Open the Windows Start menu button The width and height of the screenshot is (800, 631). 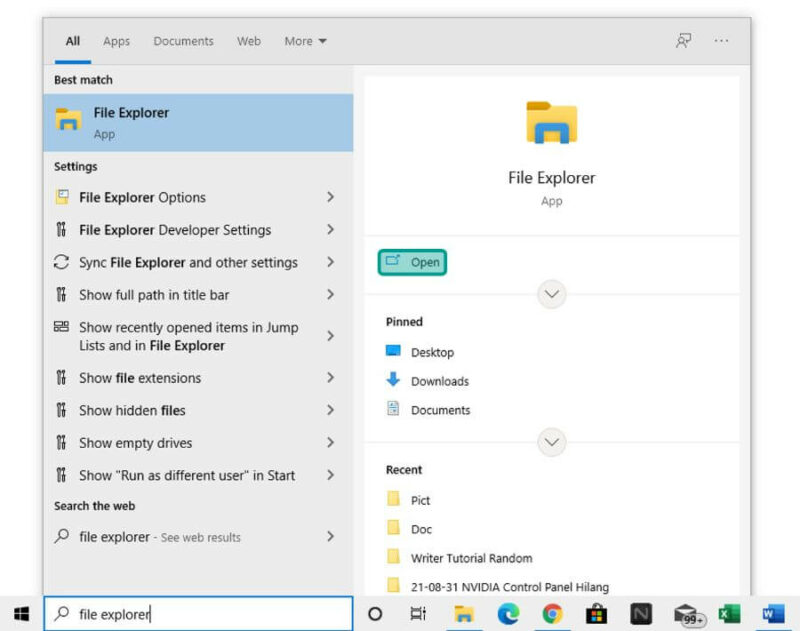click(21, 614)
